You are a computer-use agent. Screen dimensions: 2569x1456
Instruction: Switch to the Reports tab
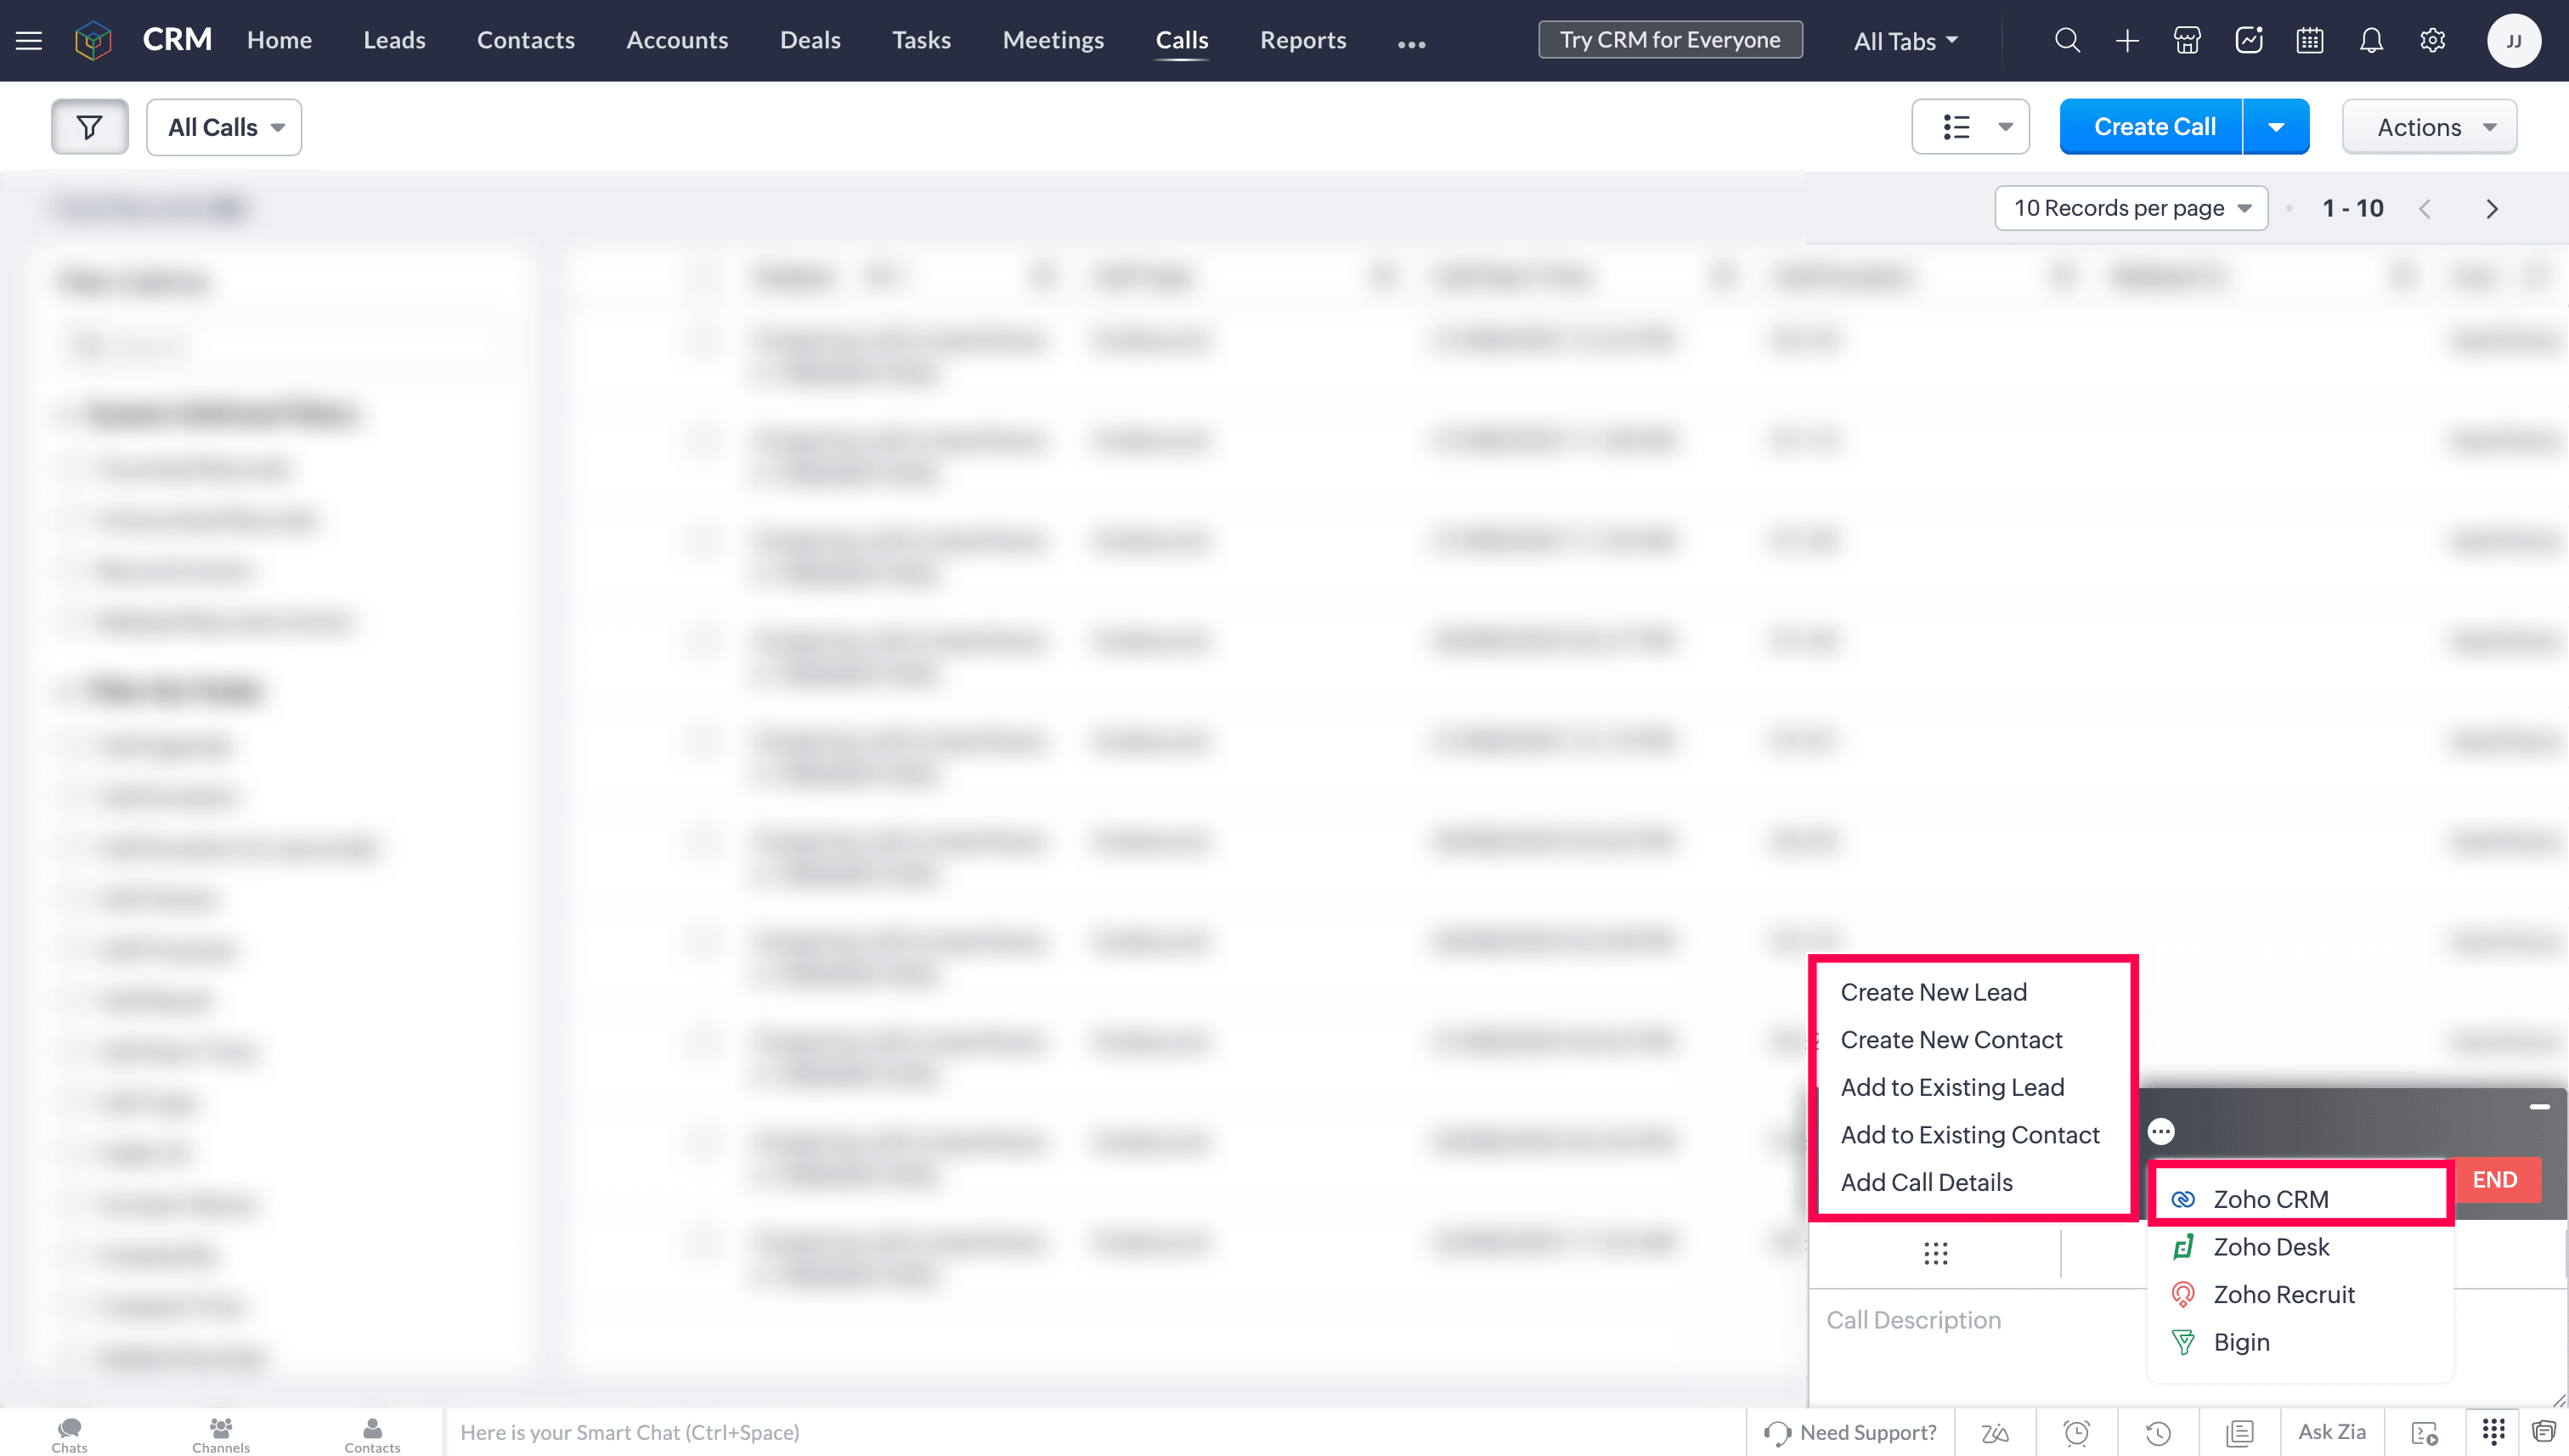click(1302, 40)
